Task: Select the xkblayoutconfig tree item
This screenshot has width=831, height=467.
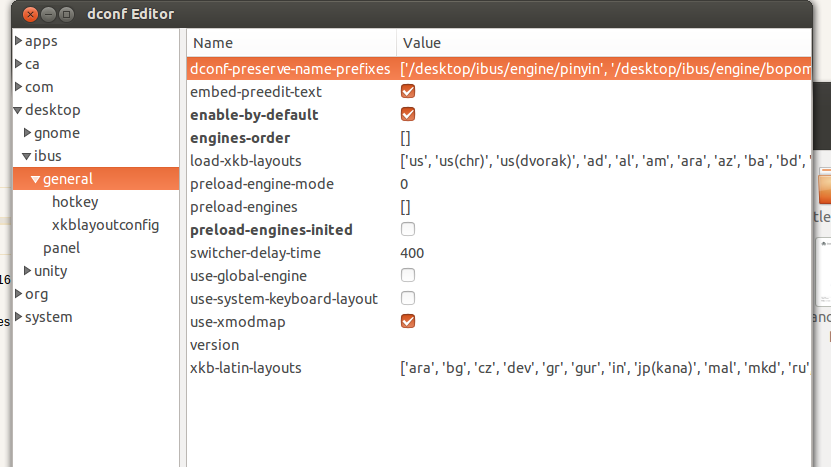Action: coord(105,225)
